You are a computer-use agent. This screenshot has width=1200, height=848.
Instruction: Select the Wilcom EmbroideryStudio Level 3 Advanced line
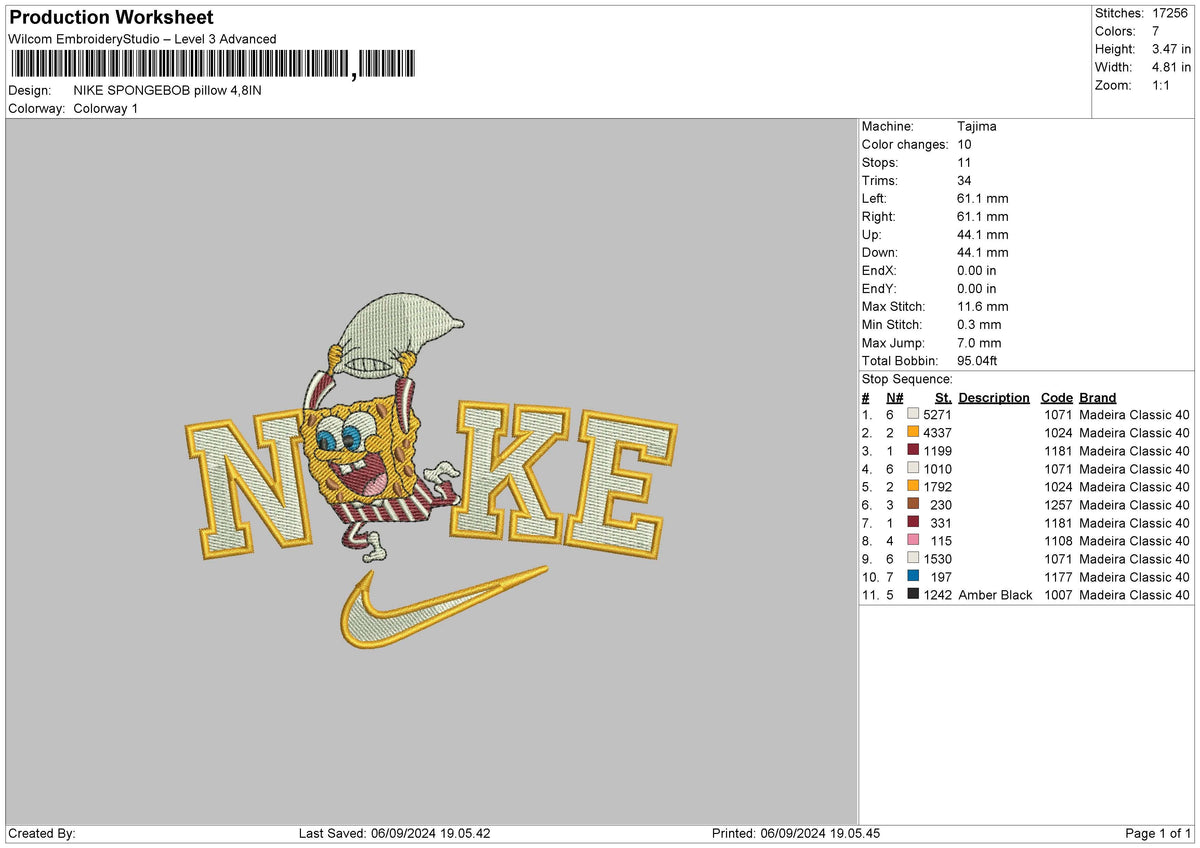click(x=142, y=39)
